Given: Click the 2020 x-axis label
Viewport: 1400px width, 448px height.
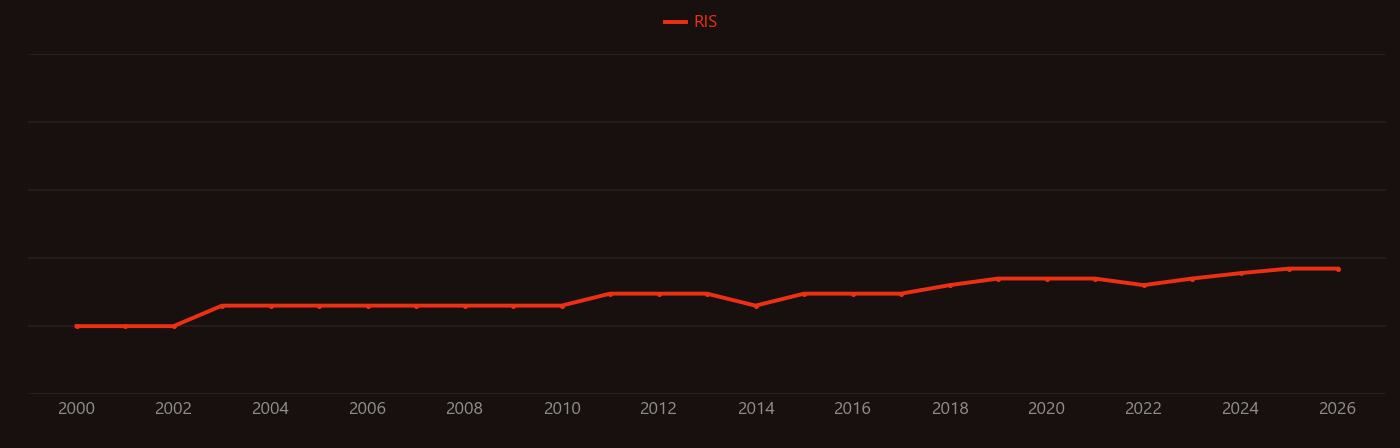Looking at the screenshot, I should tap(1047, 409).
